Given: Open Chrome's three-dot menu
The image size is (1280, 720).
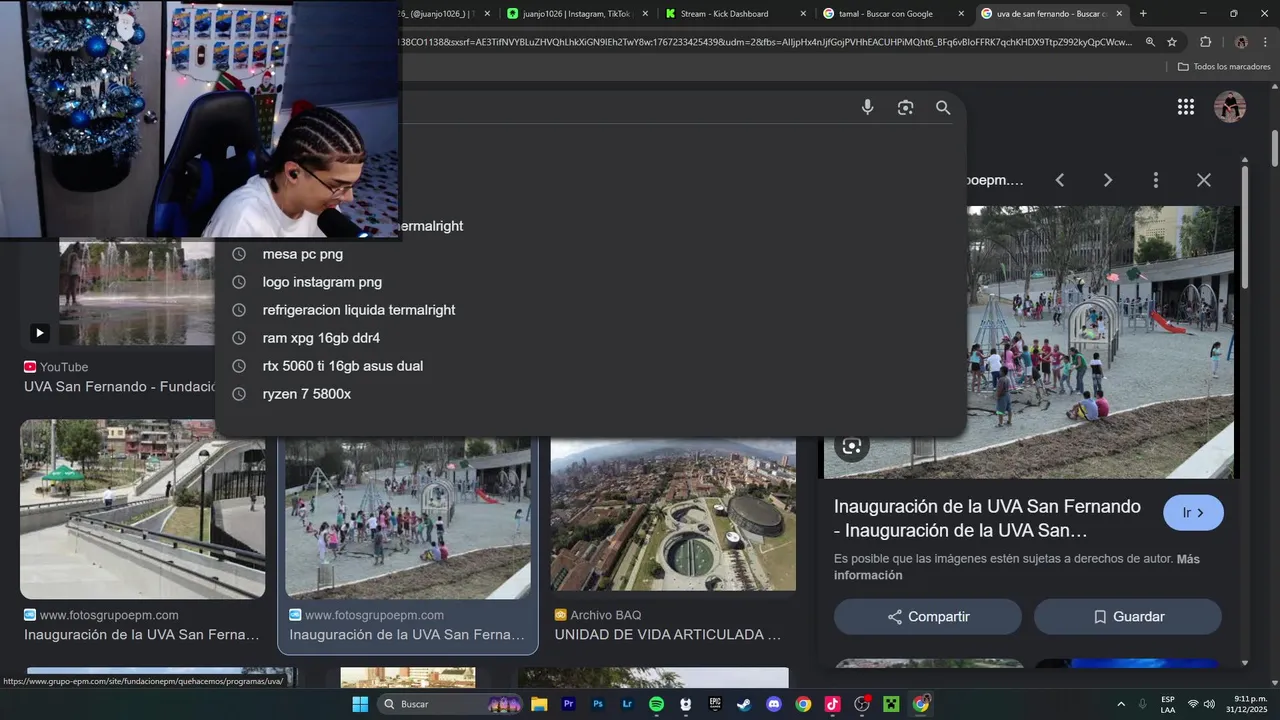Looking at the screenshot, I should point(1266,42).
